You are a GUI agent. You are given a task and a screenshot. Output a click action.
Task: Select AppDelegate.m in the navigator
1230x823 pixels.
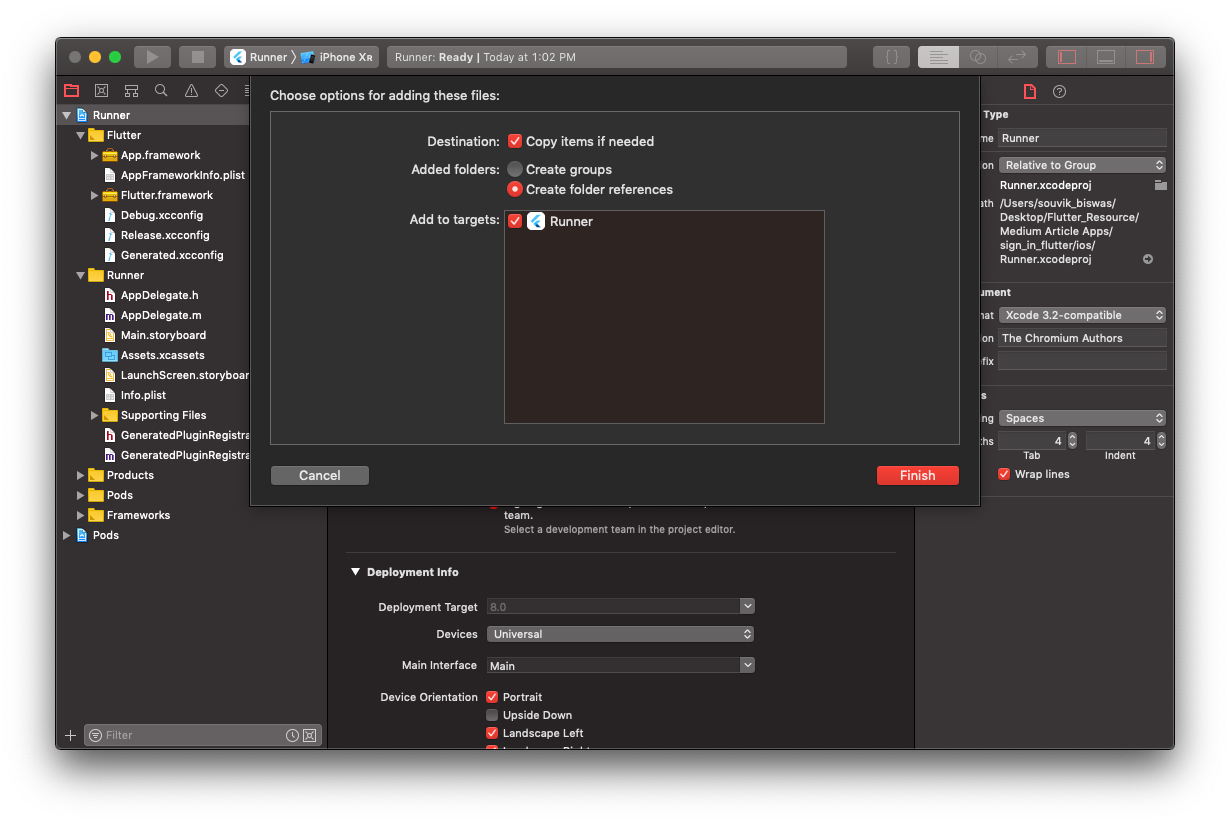pyautogui.click(x=160, y=315)
